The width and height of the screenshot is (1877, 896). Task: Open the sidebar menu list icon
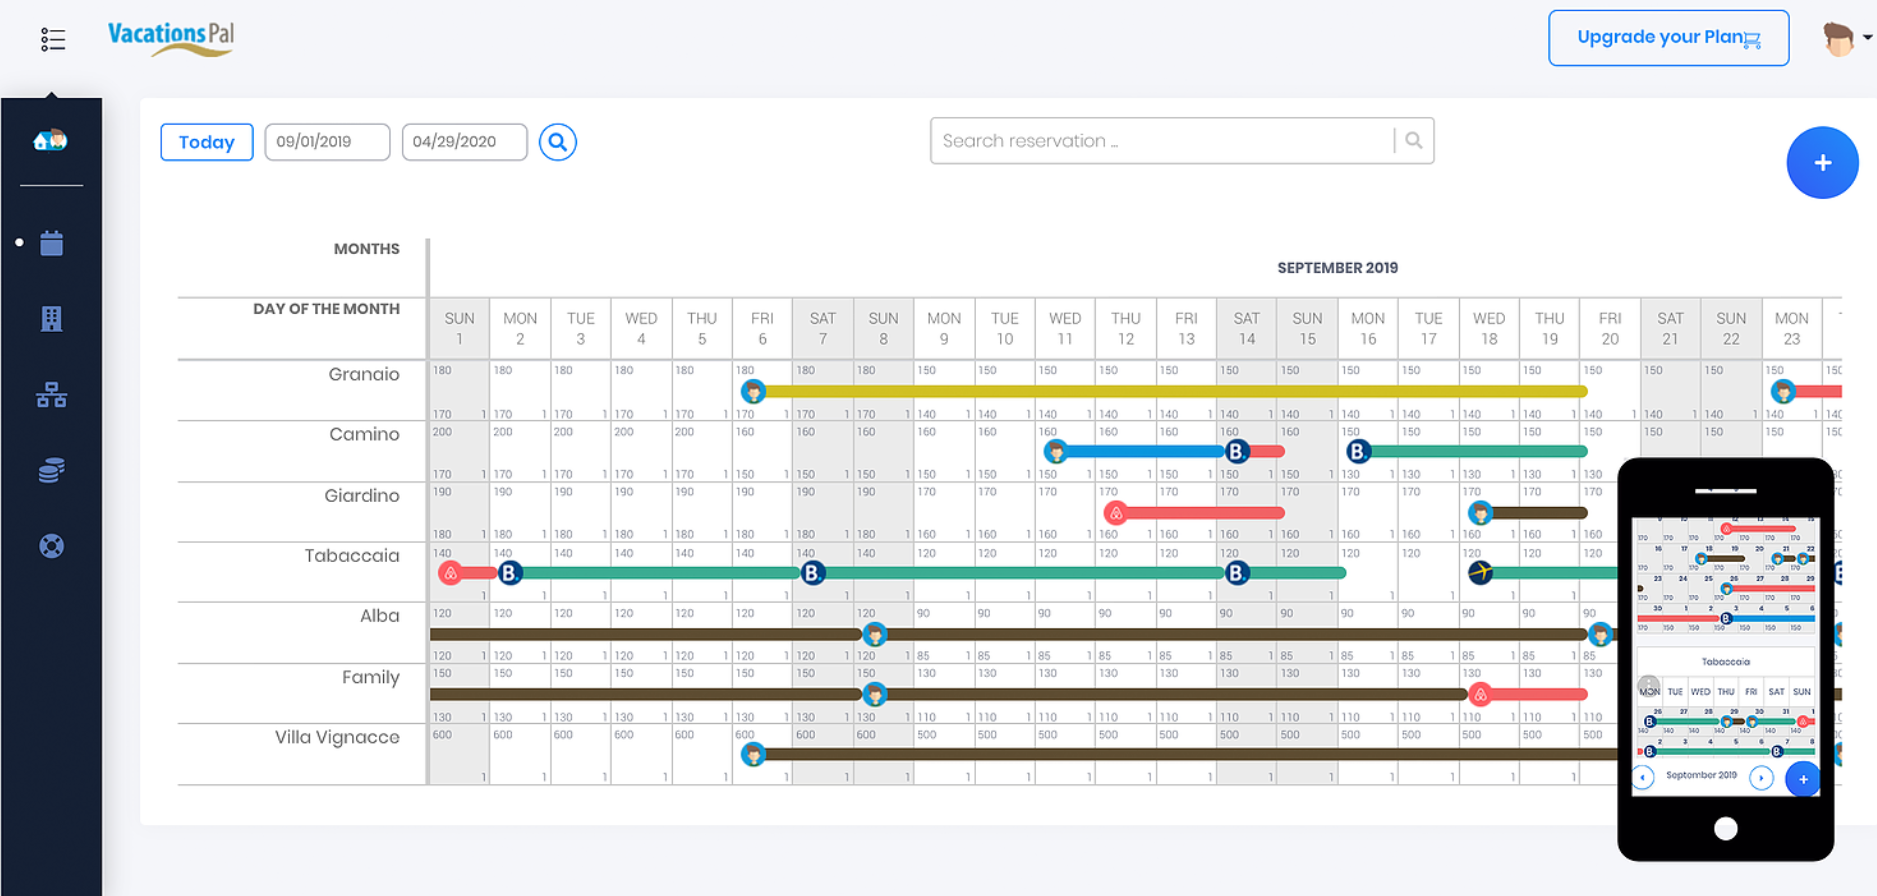(53, 39)
